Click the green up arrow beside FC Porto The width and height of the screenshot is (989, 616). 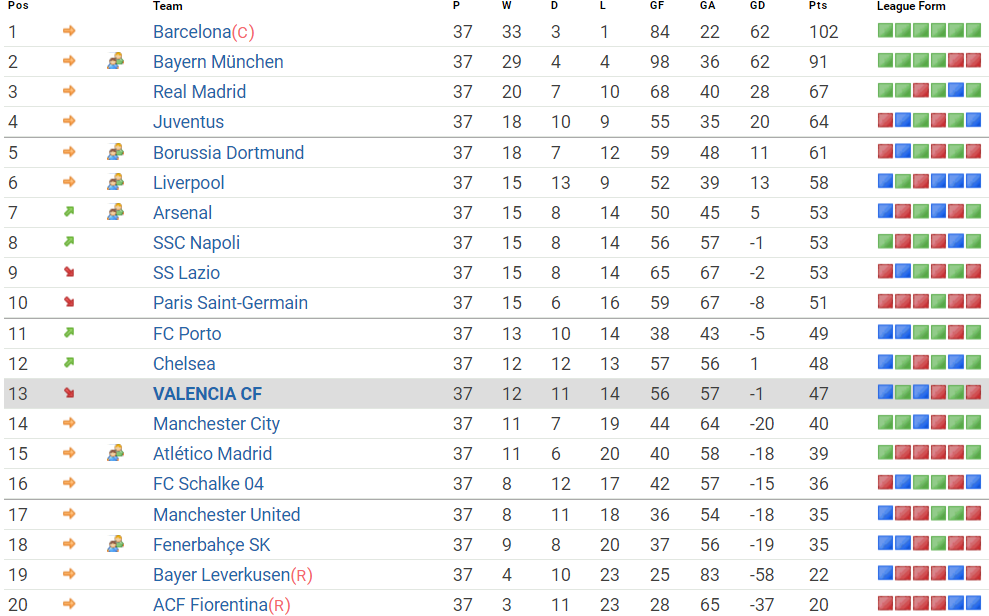tap(69, 333)
